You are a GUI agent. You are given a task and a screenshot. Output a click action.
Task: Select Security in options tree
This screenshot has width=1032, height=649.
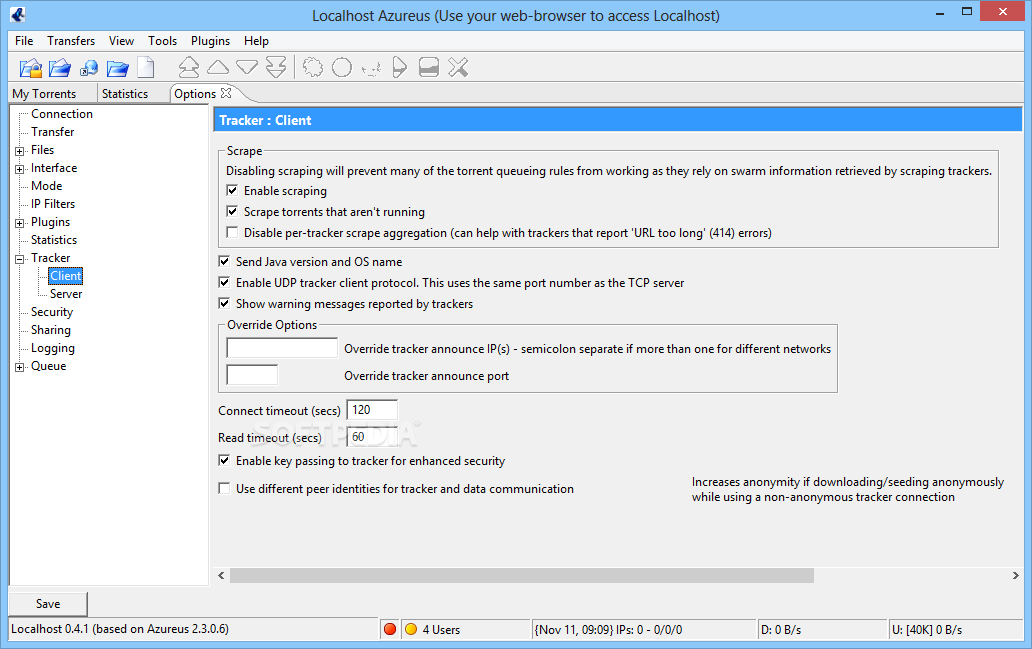click(52, 312)
